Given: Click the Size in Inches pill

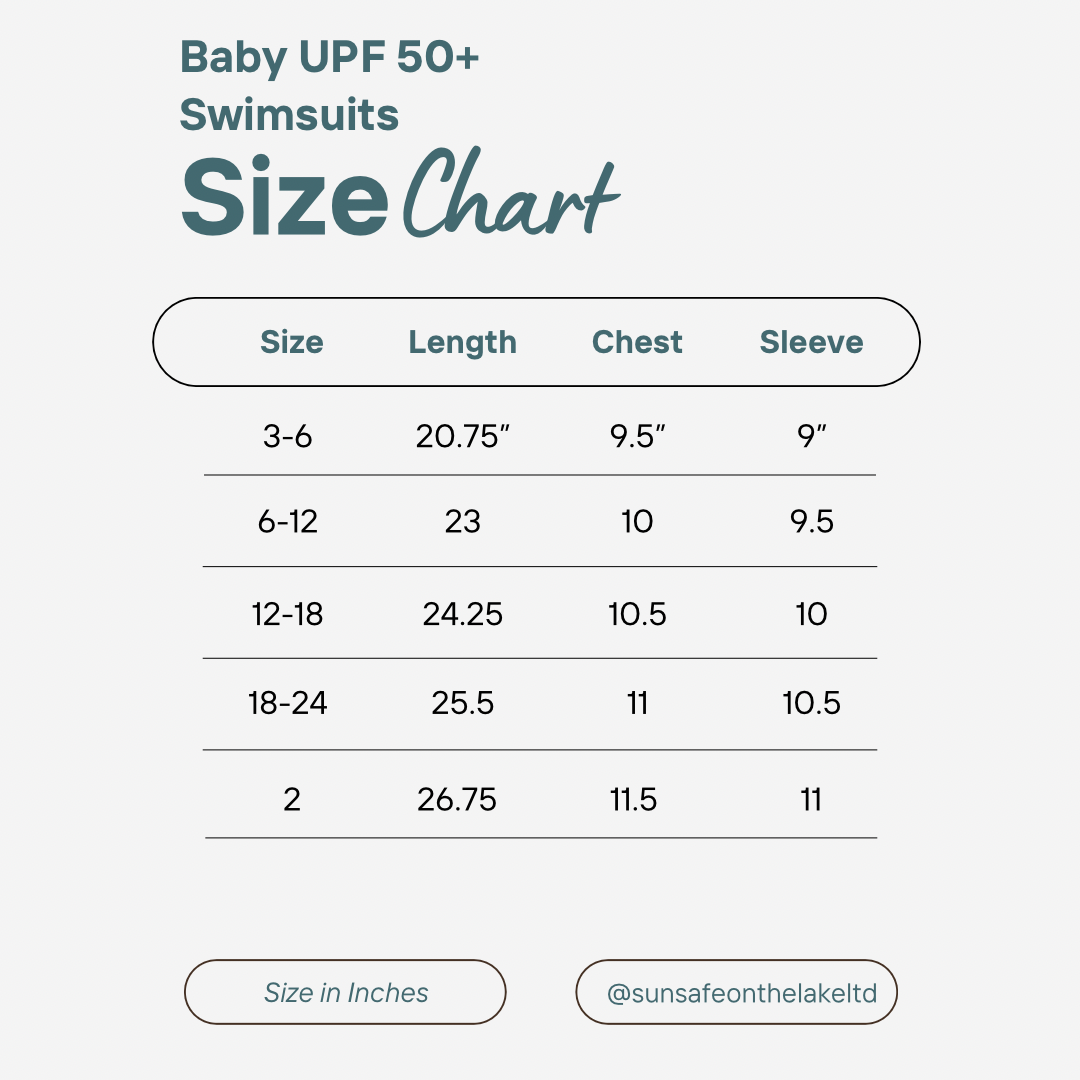Looking at the screenshot, I should pos(346,992).
